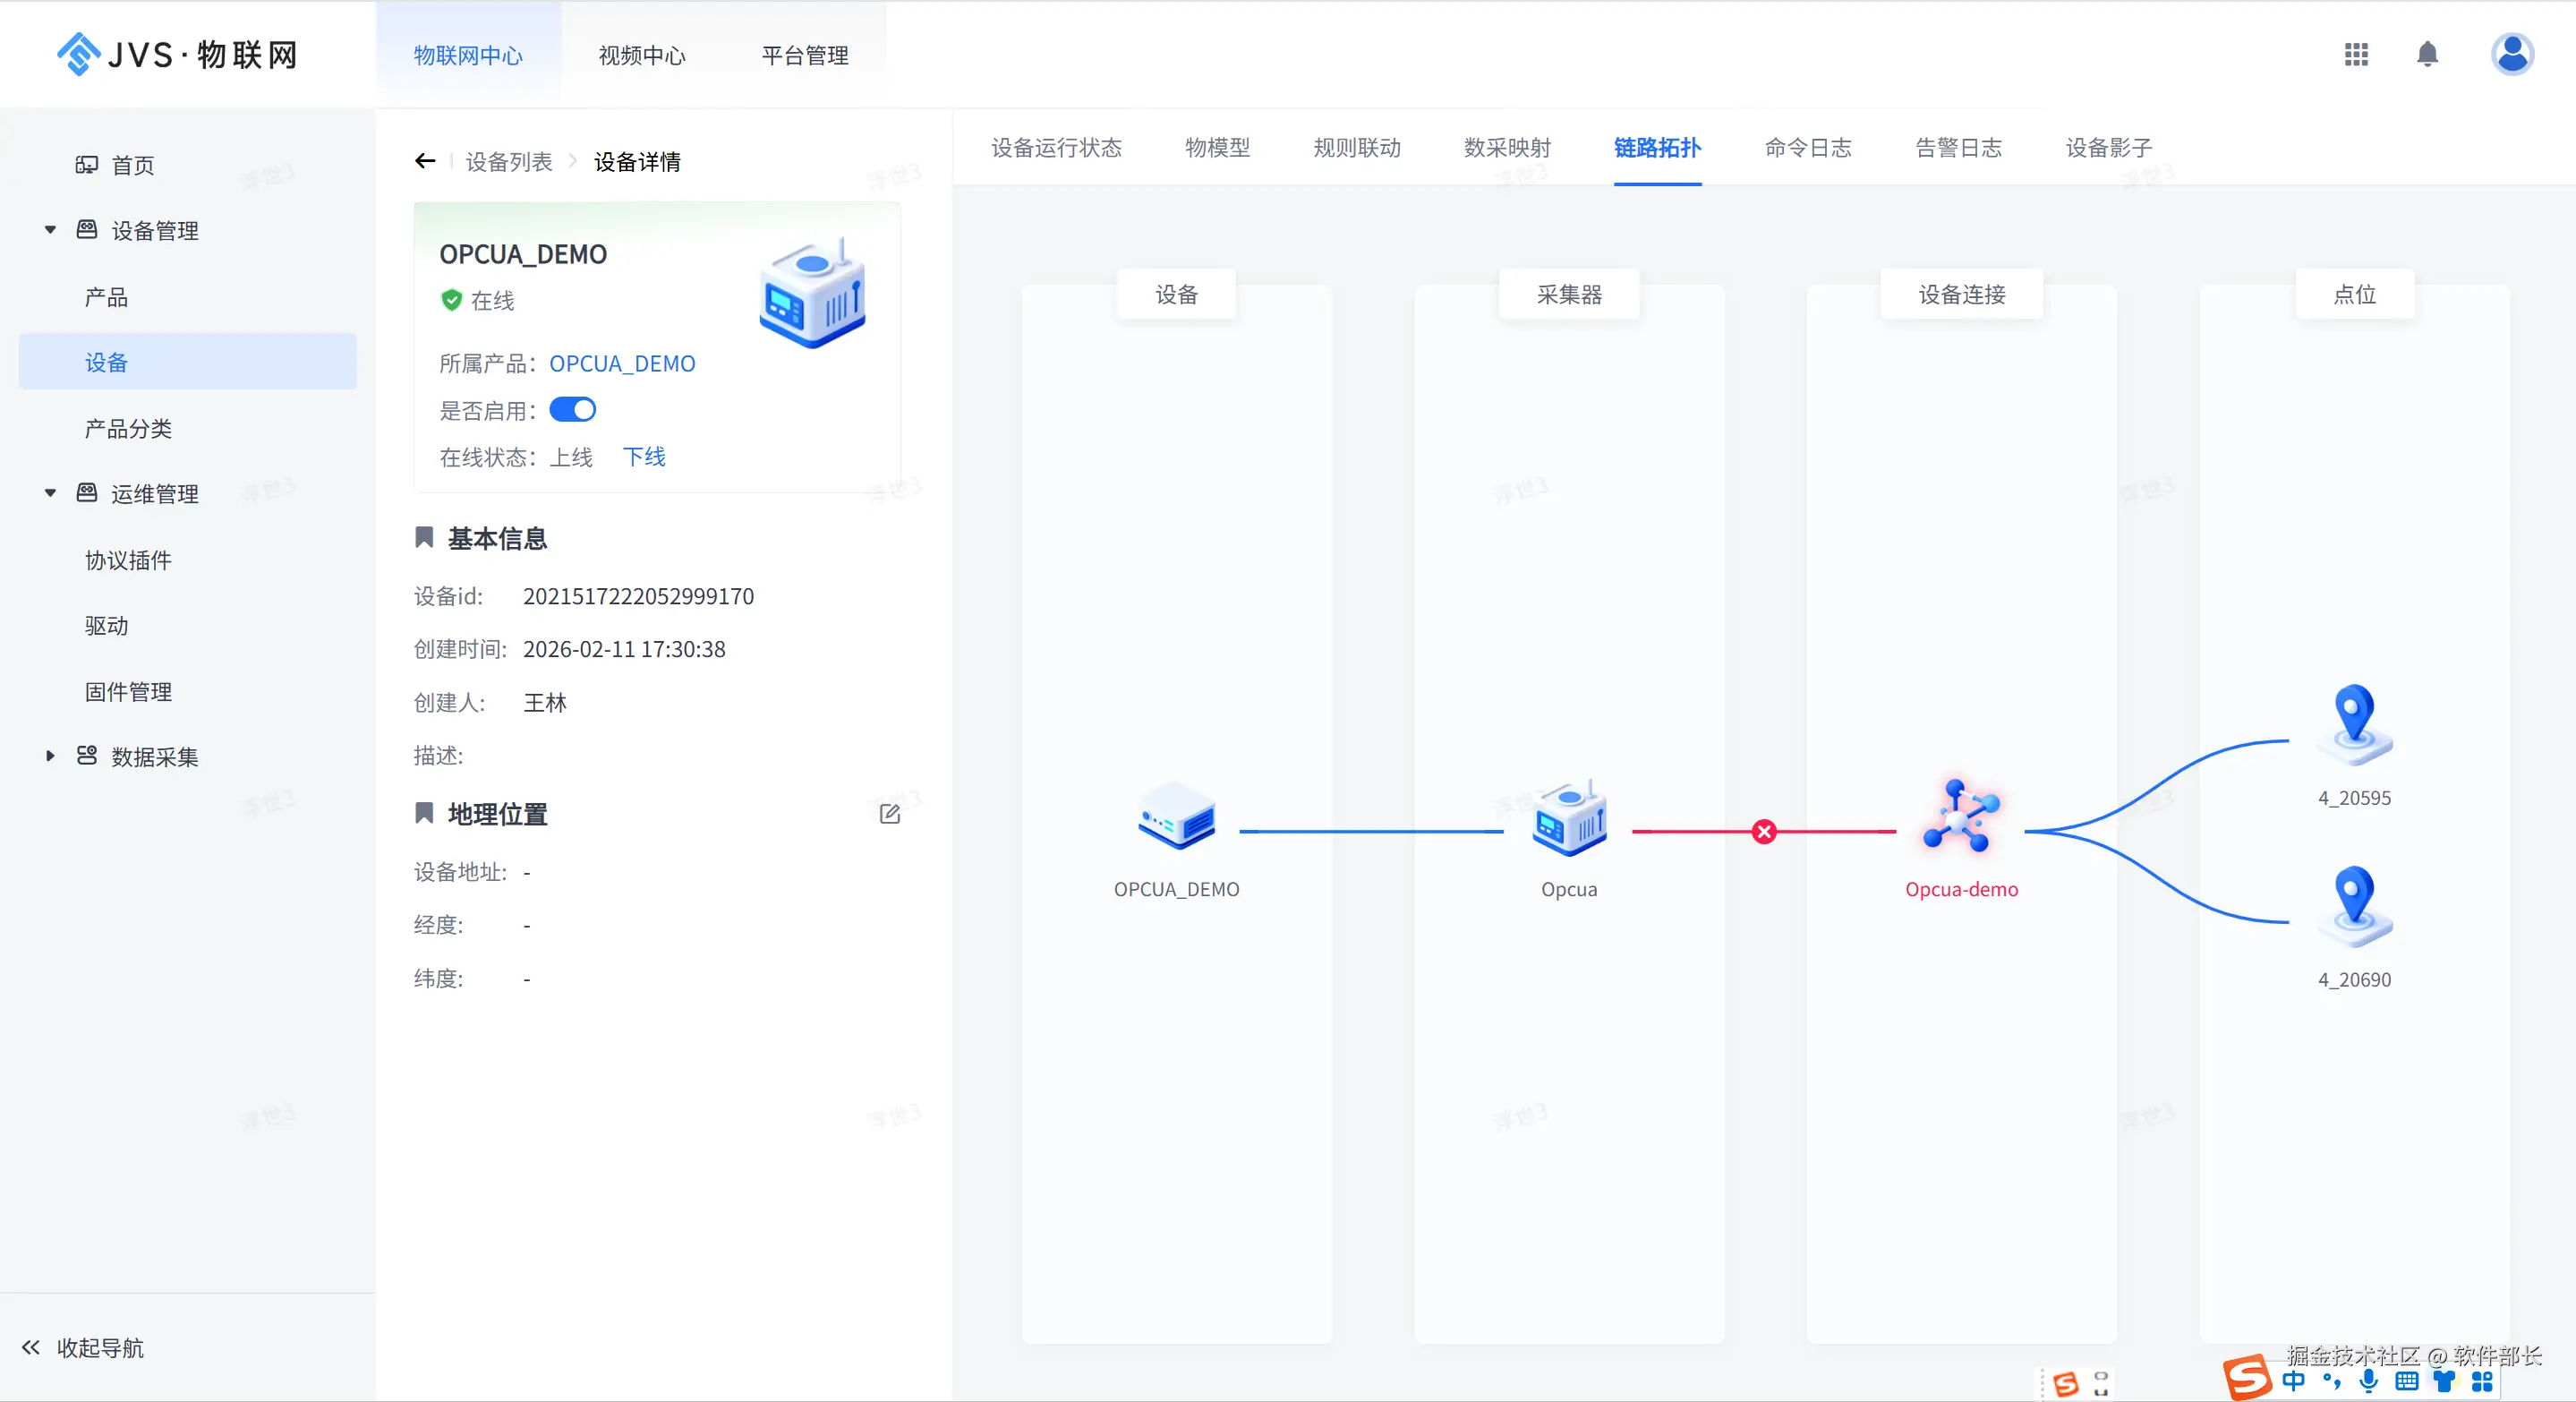Expand the 数据采集 menu group
The image size is (2576, 1402).
(50, 756)
